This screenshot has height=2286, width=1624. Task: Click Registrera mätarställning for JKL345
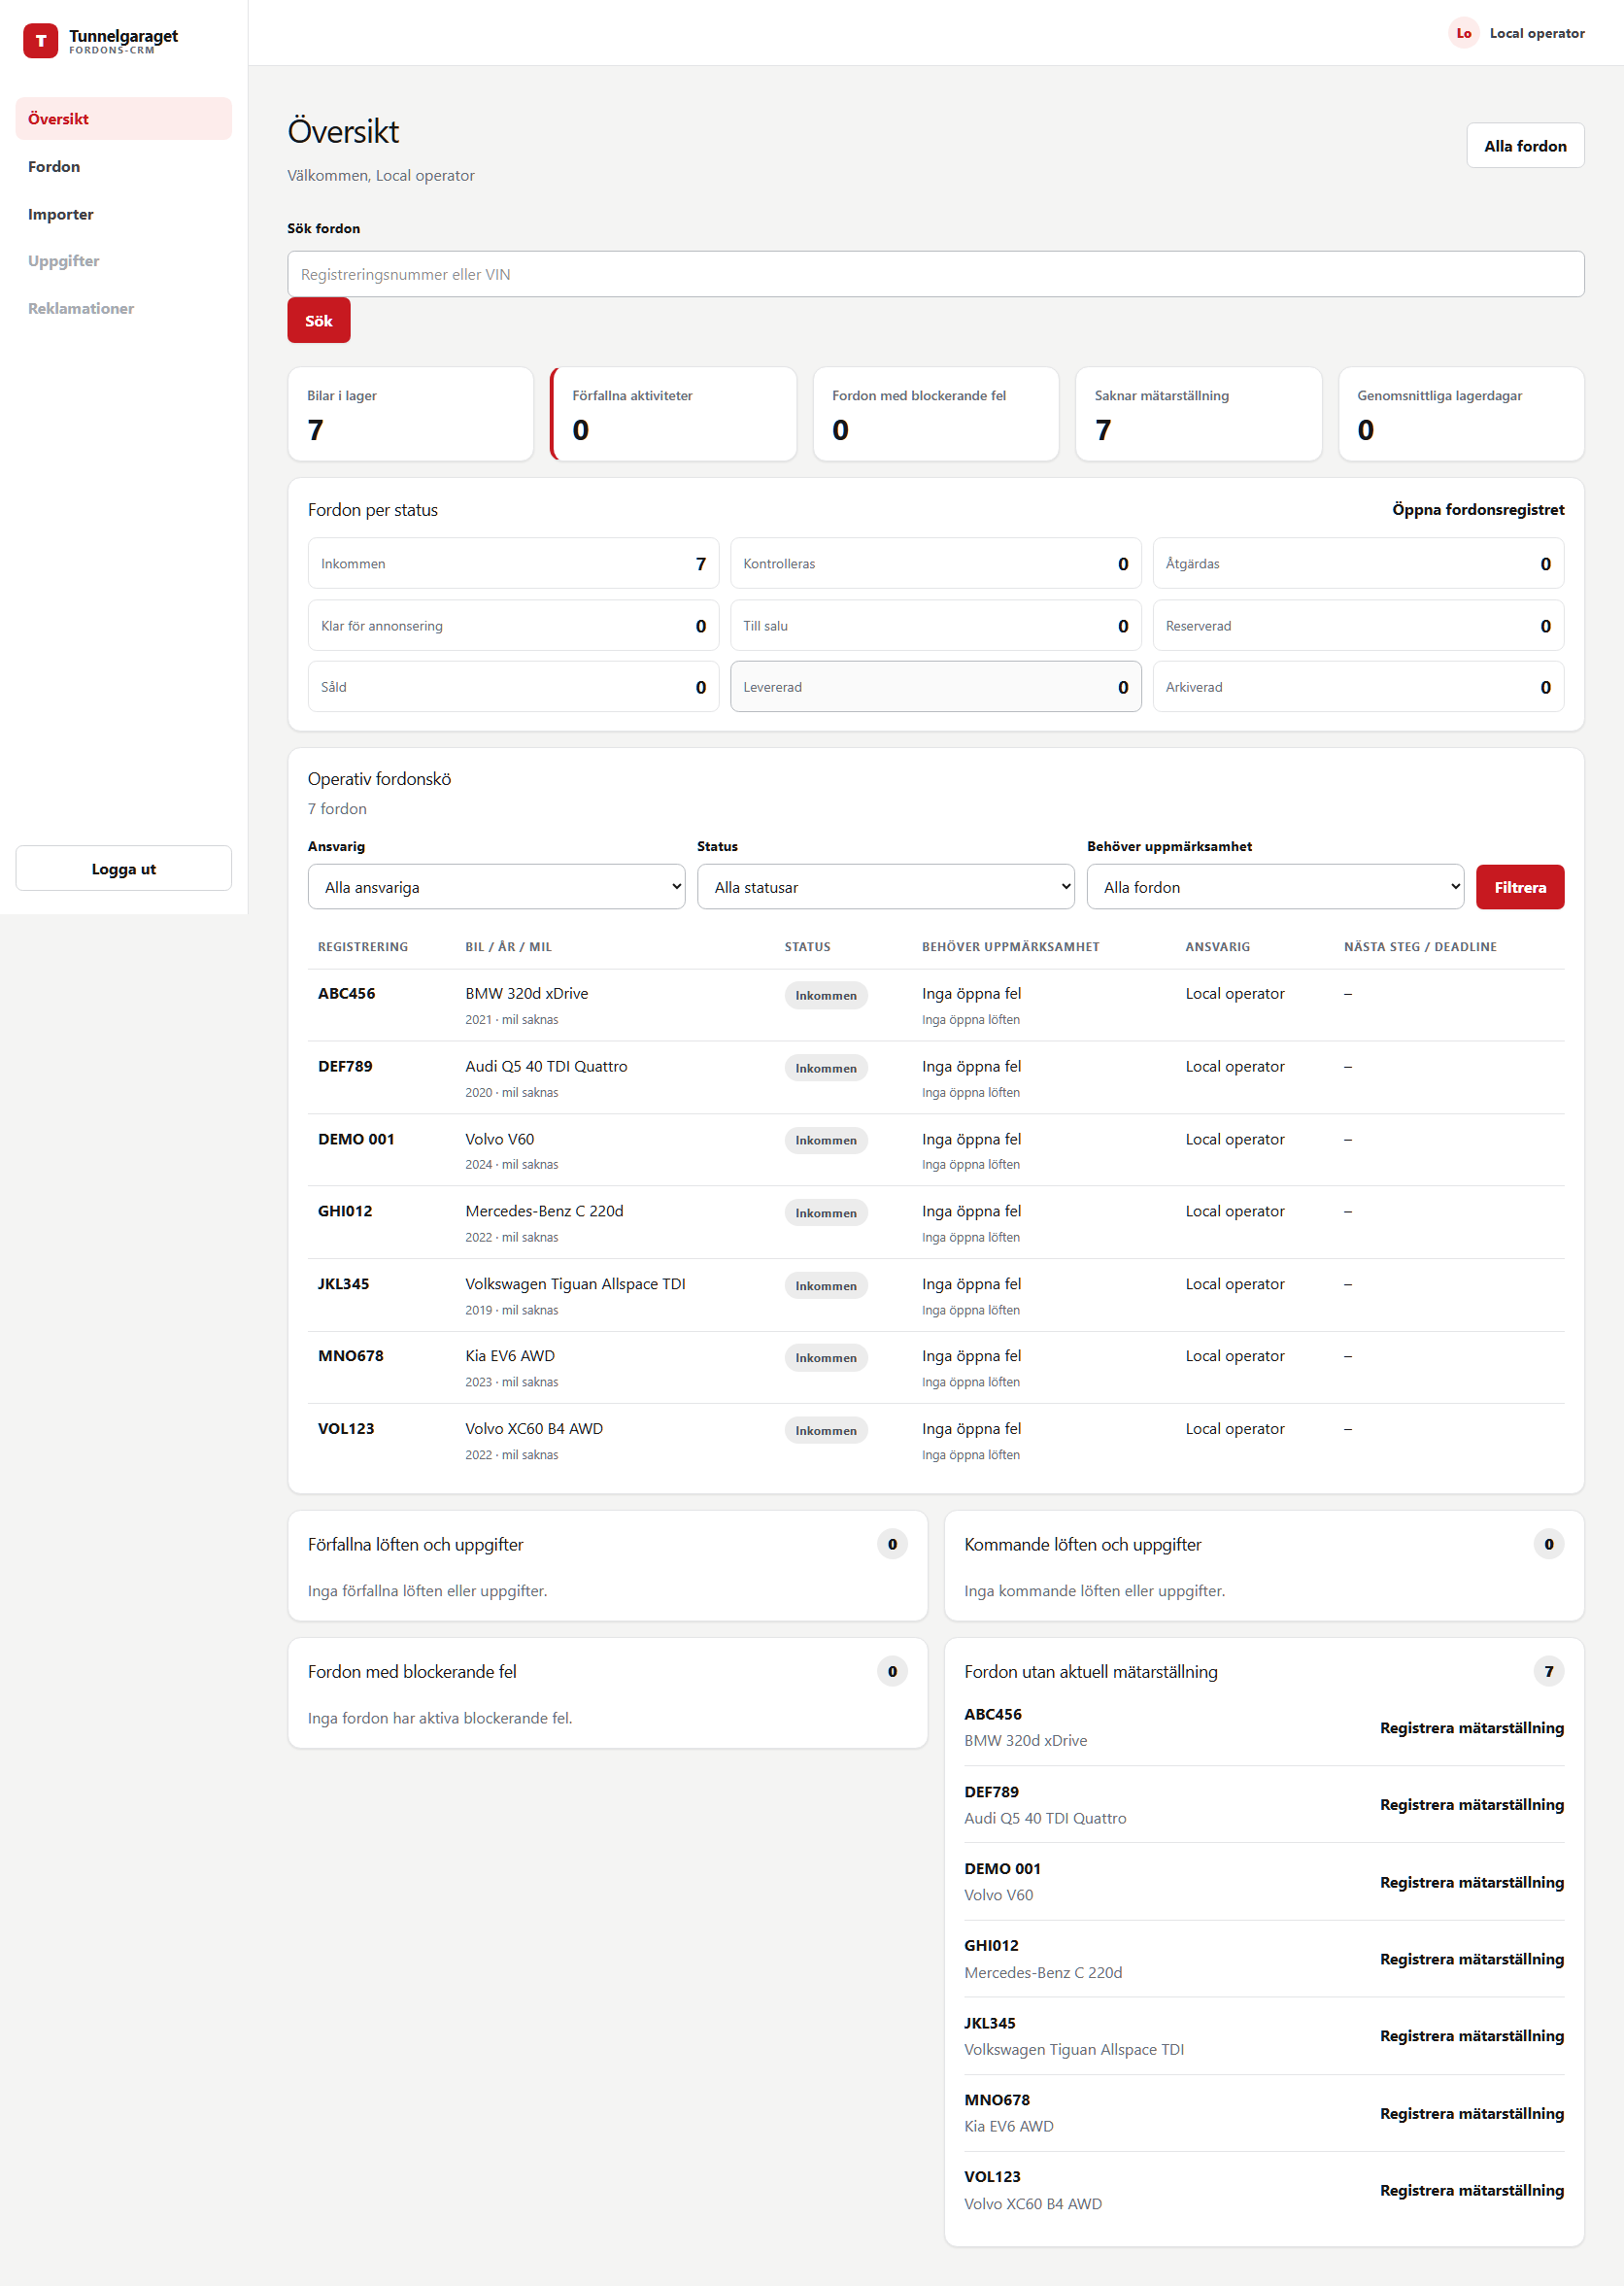(x=1471, y=2036)
